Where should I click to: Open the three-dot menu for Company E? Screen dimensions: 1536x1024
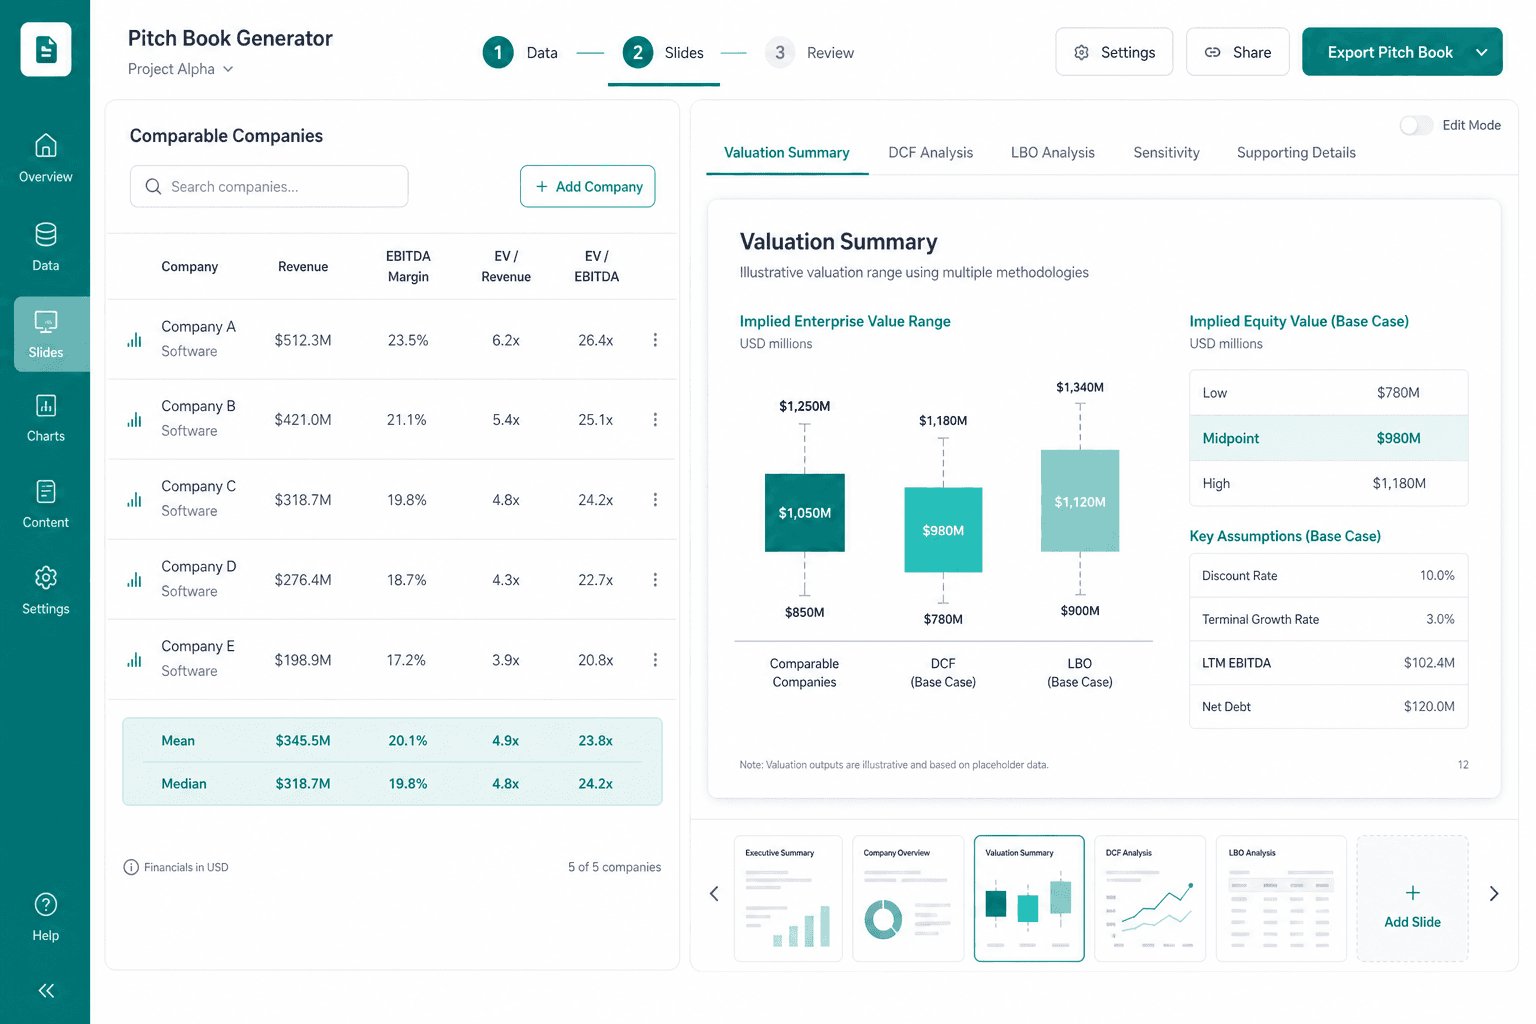coord(655,660)
